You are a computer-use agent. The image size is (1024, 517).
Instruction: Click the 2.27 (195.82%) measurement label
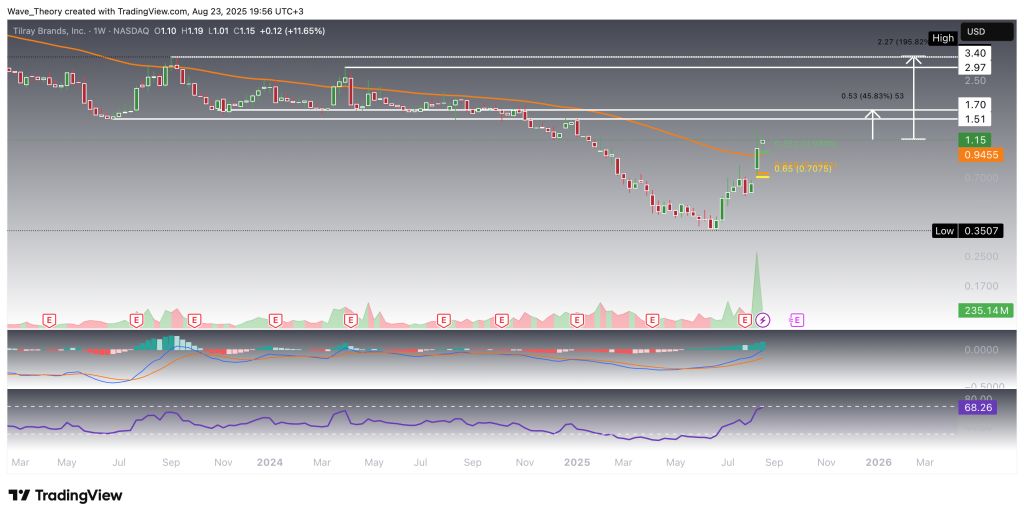pyautogui.click(x=901, y=41)
